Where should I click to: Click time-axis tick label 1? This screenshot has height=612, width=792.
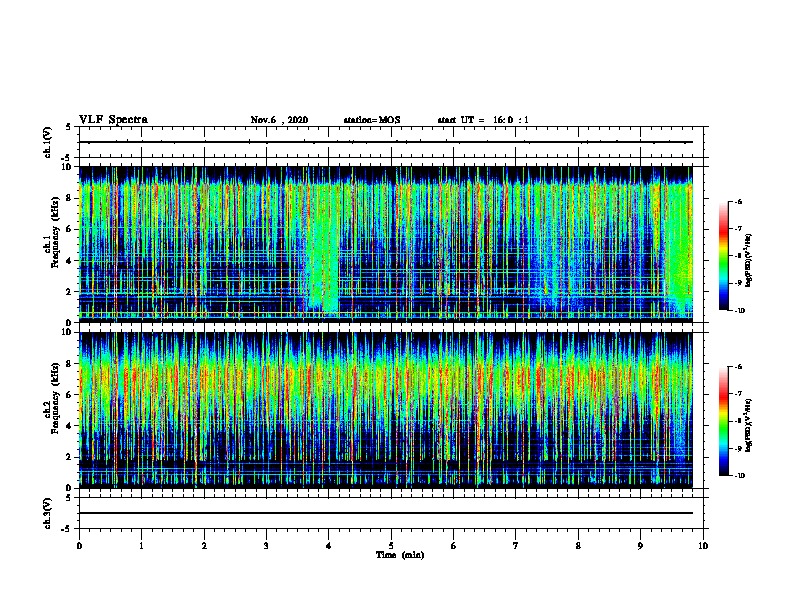[x=141, y=546]
